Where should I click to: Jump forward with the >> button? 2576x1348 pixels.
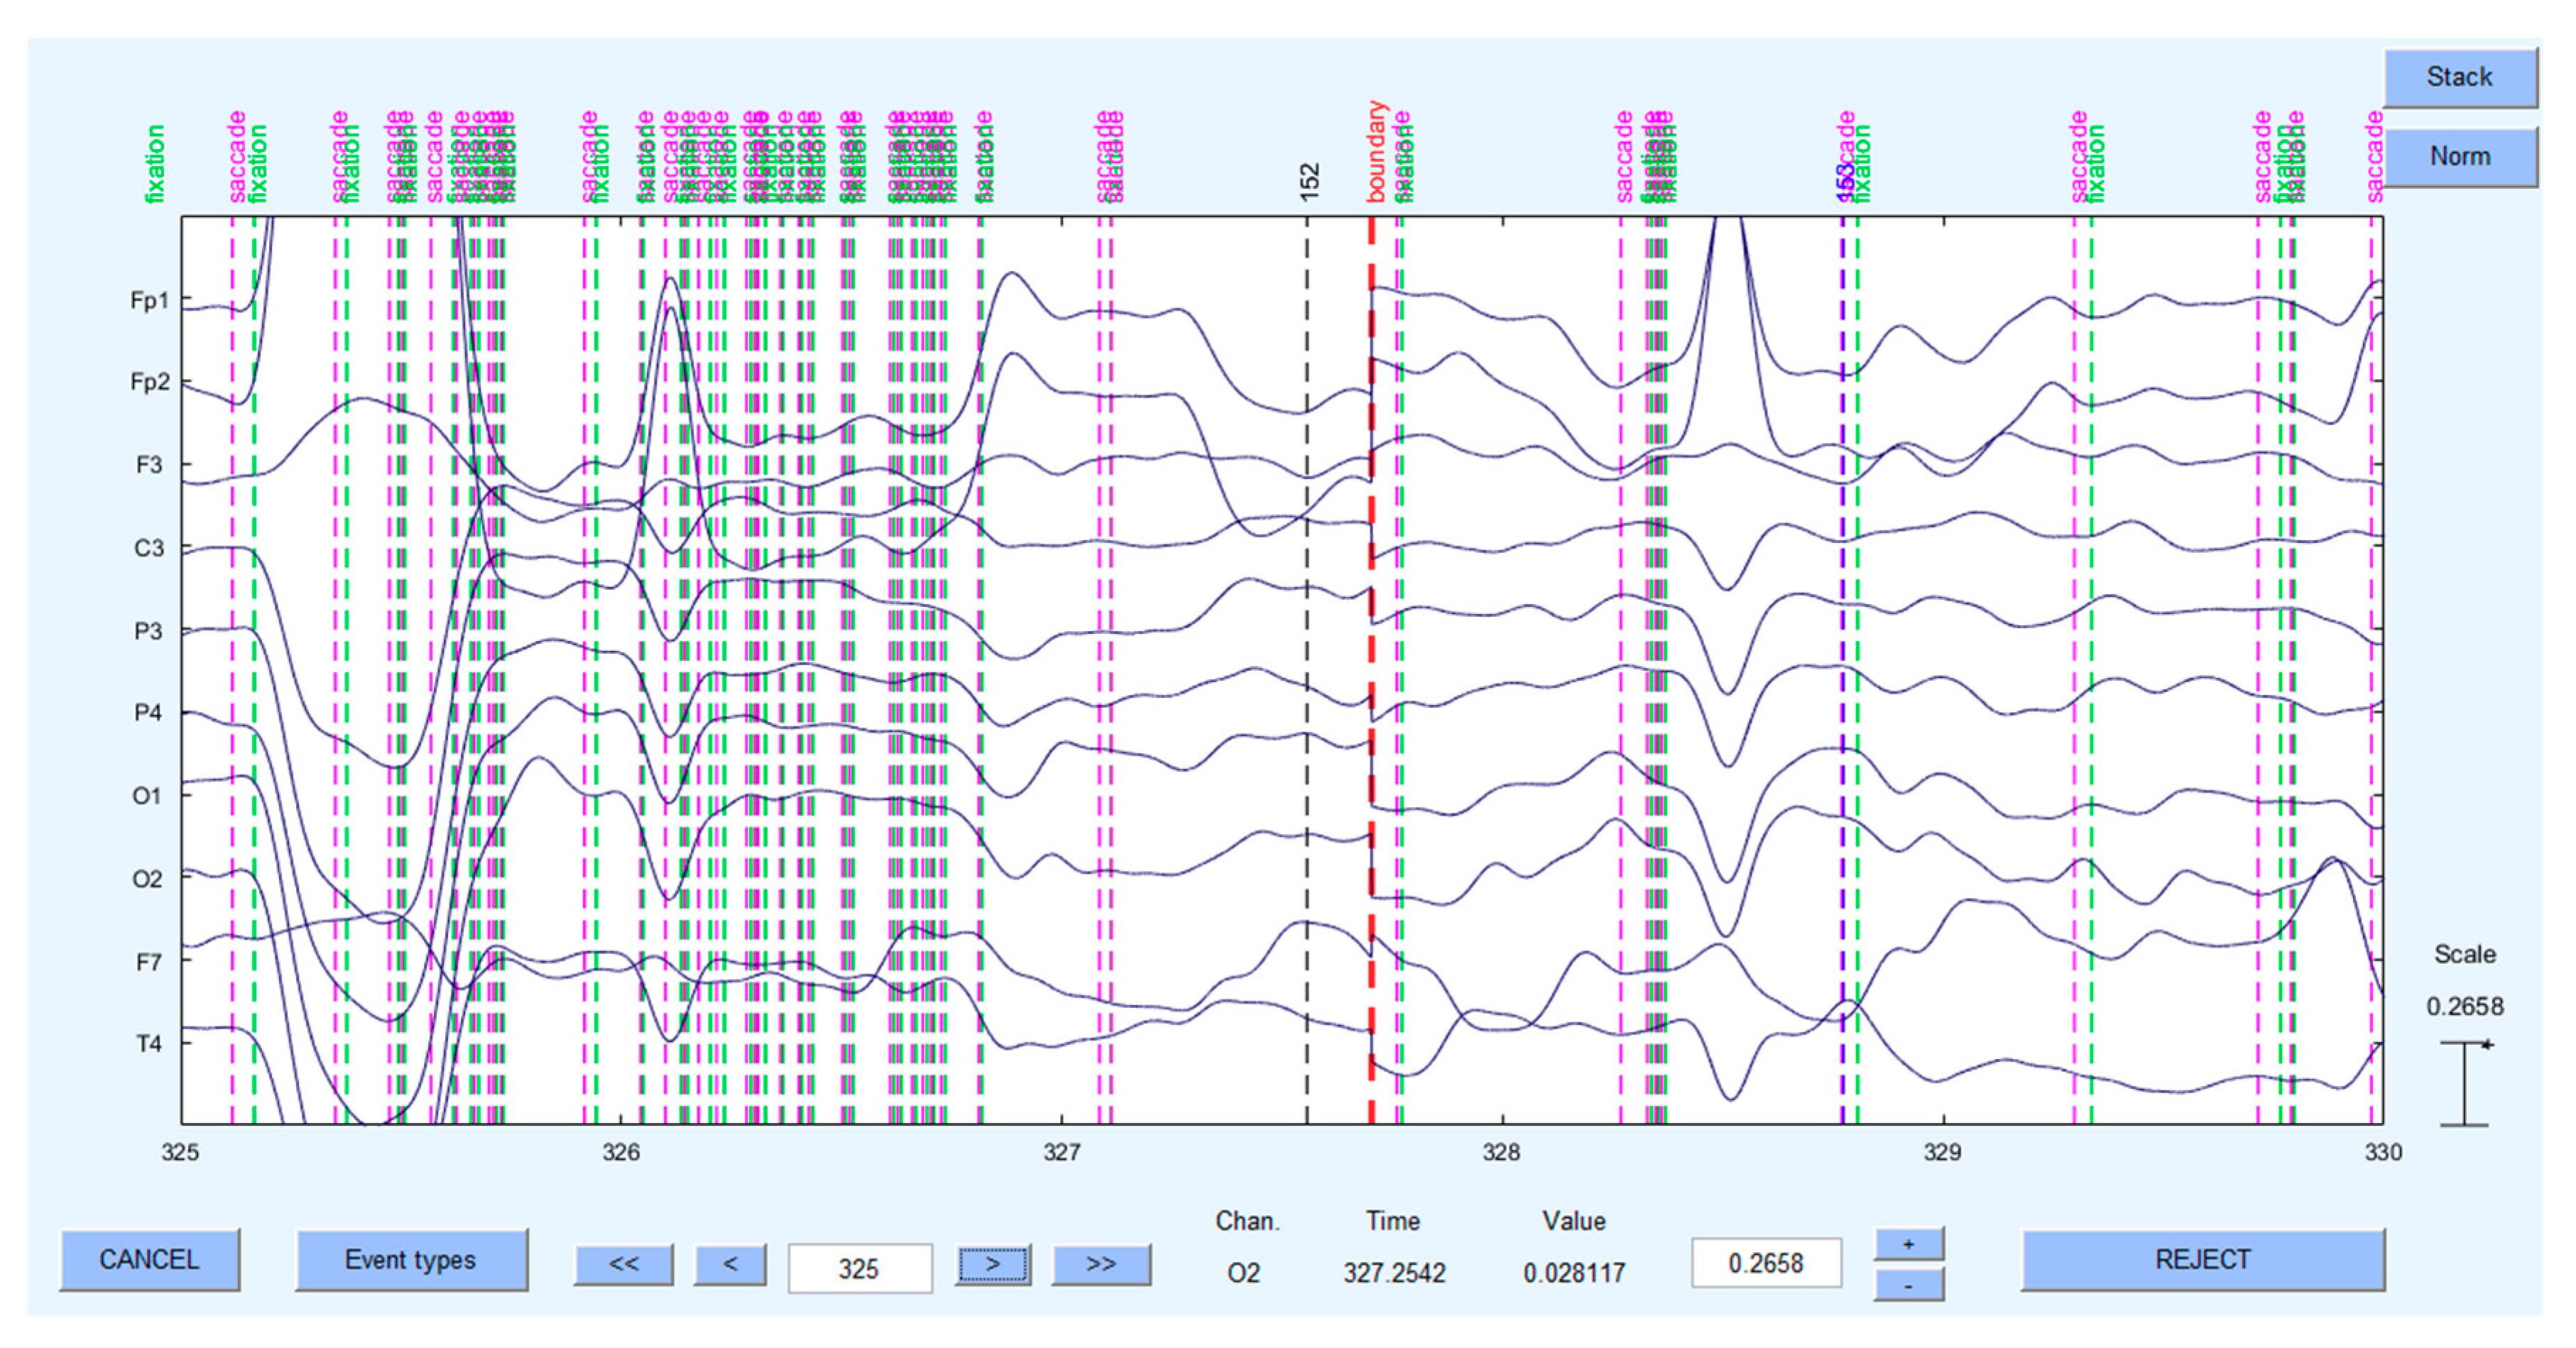(x=1100, y=1264)
